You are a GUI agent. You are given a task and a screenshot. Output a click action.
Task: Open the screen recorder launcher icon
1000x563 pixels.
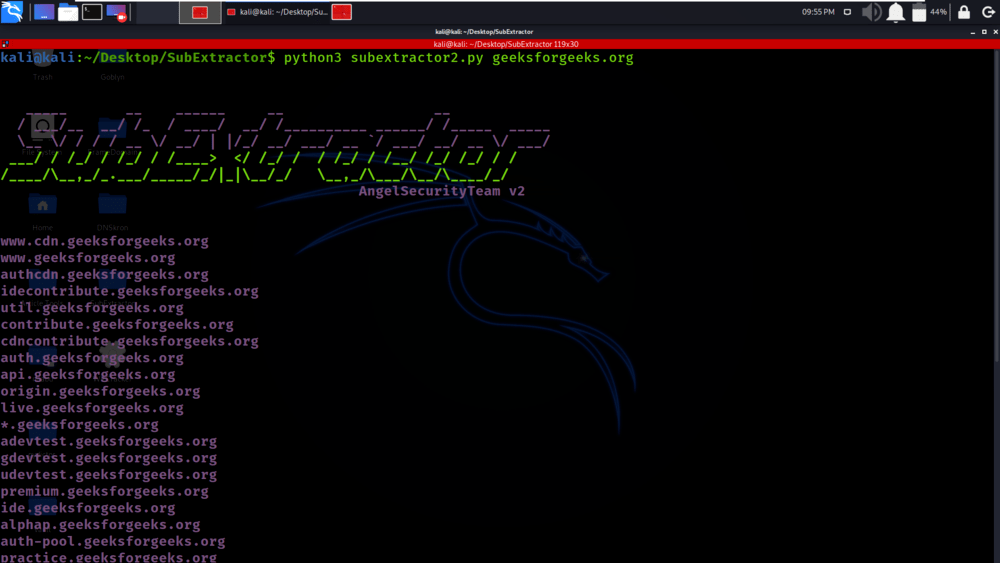(x=117, y=12)
